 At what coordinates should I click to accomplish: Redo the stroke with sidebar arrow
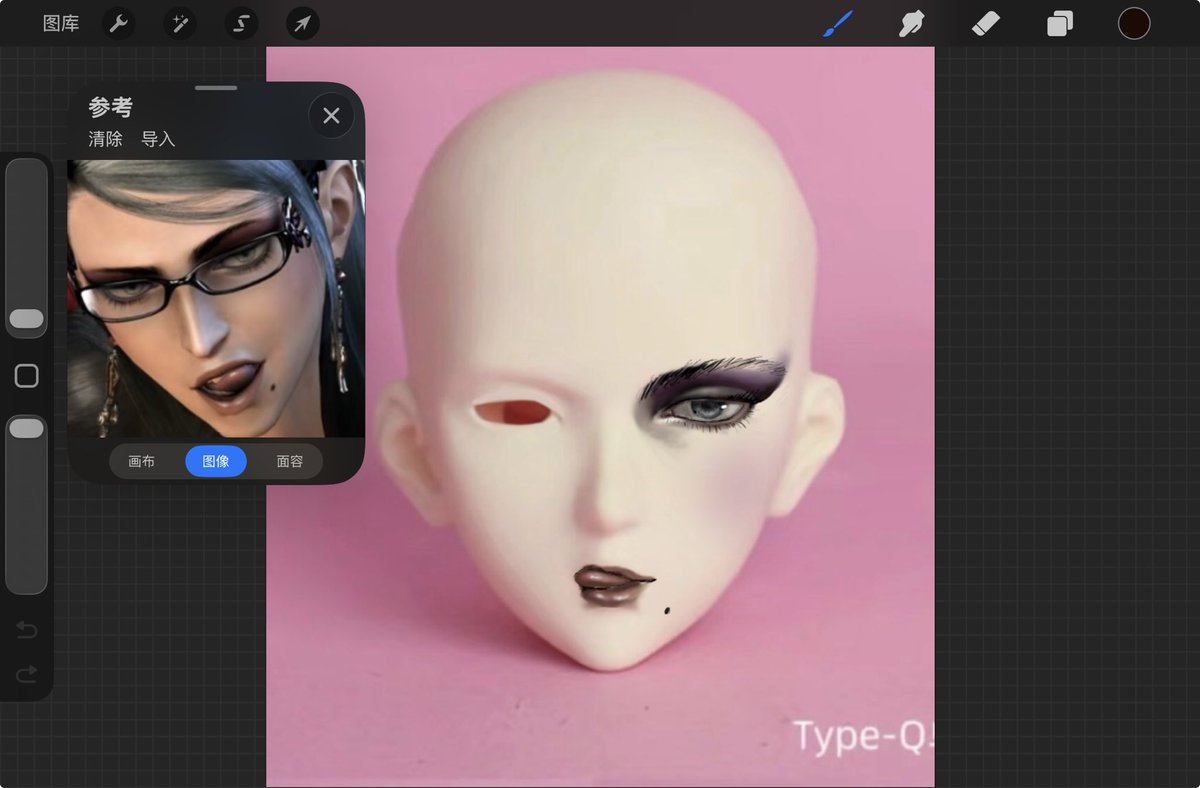point(26,674)
